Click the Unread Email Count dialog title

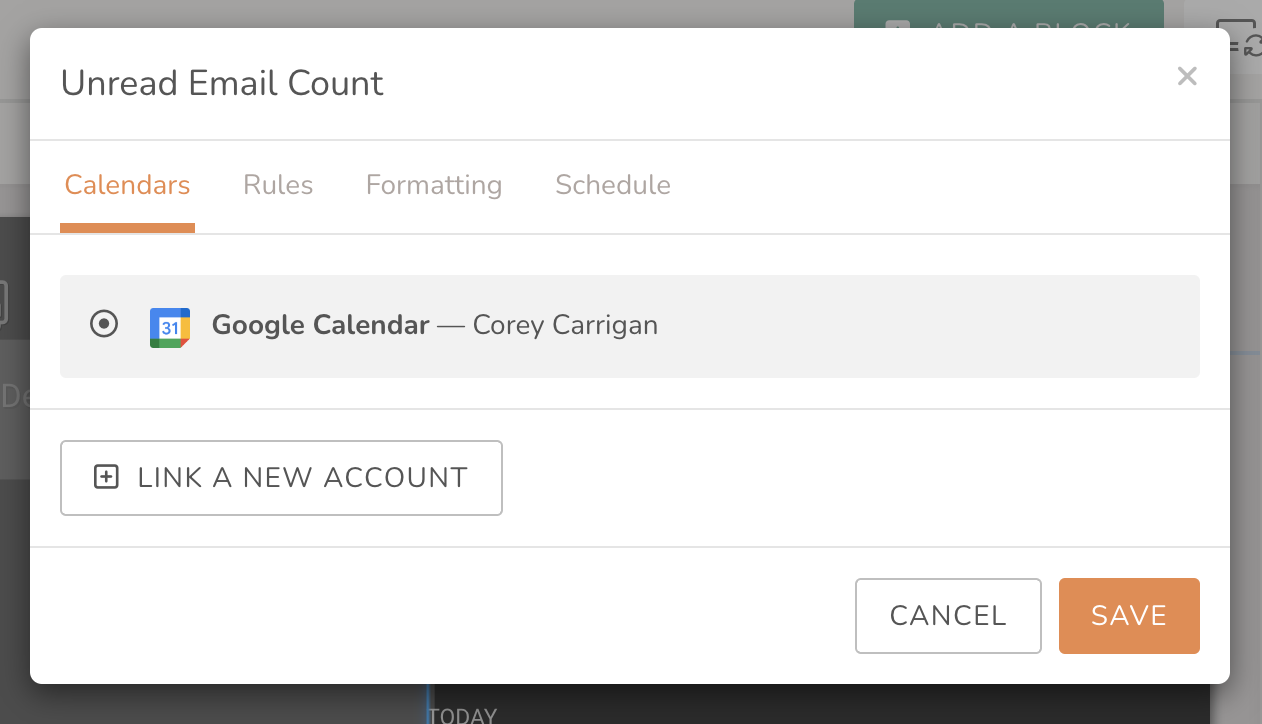click(222, 83)
